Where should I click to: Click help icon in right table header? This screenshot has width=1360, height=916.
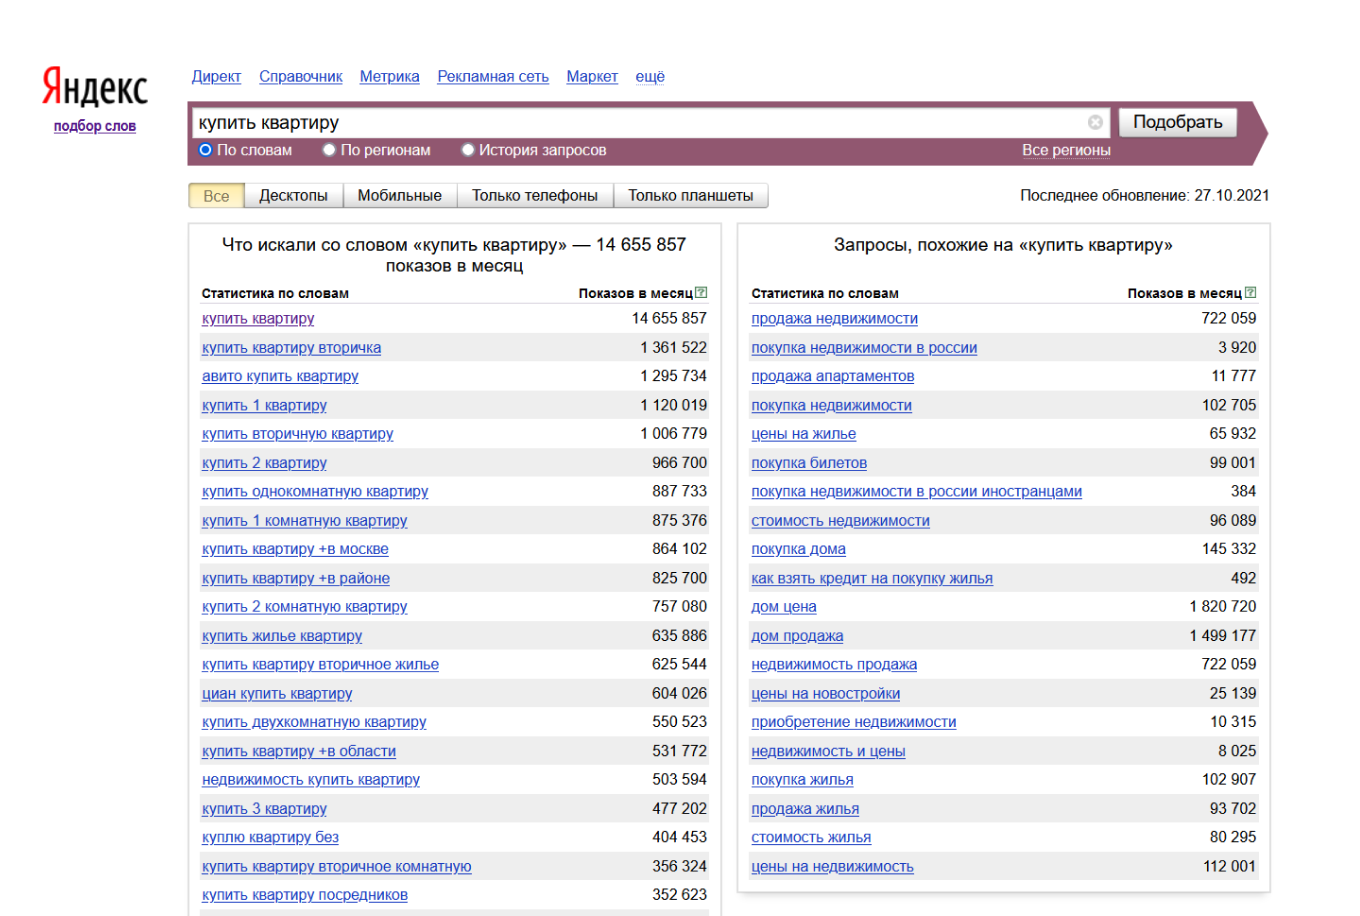point(1250,293)
